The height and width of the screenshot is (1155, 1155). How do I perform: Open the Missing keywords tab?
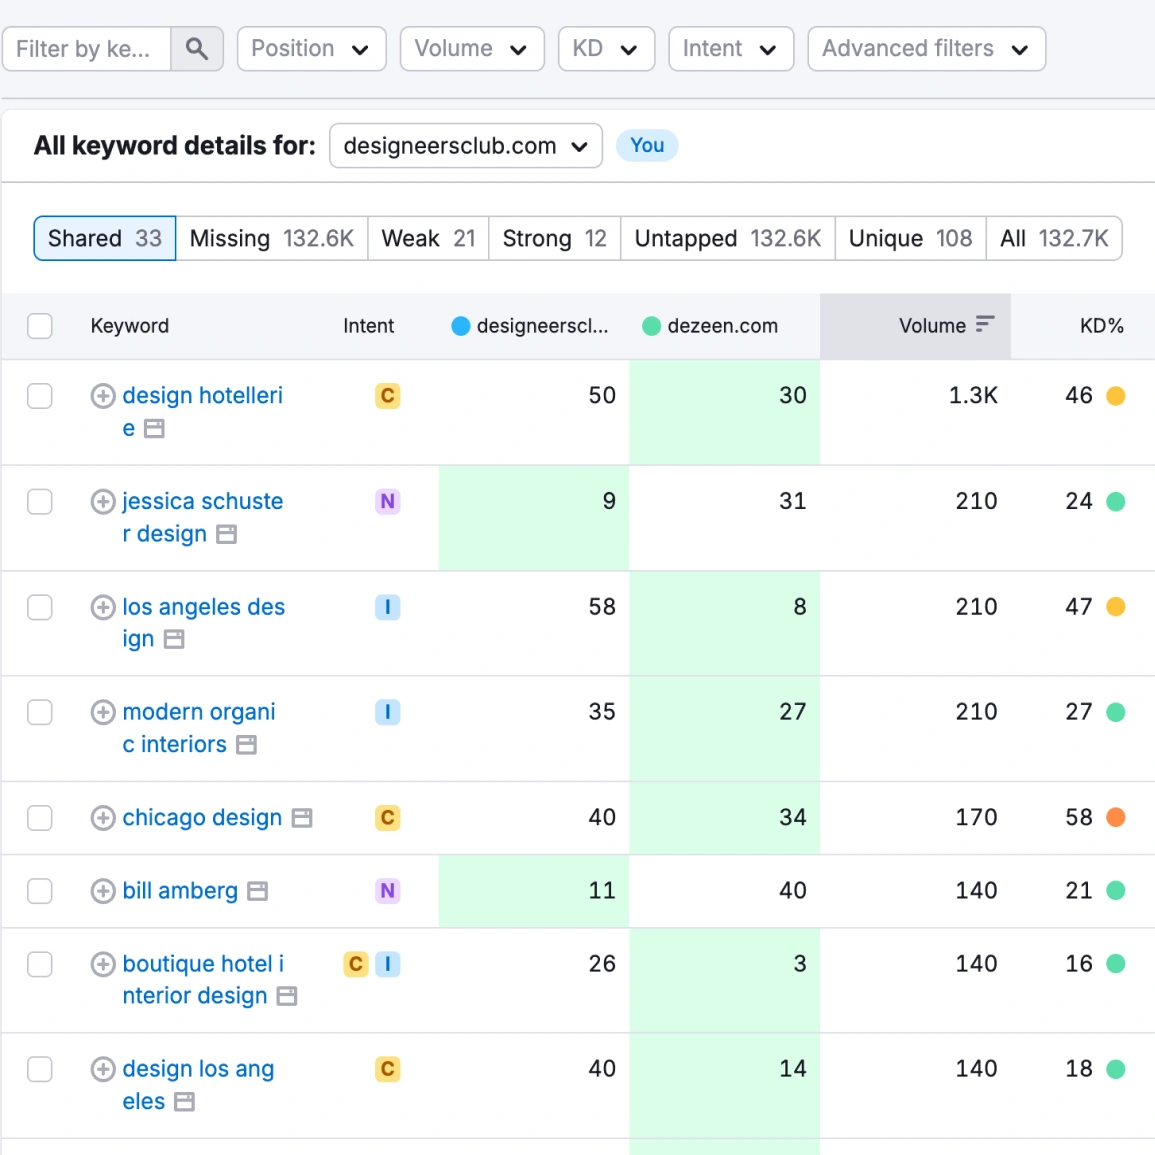pos(272,238)
